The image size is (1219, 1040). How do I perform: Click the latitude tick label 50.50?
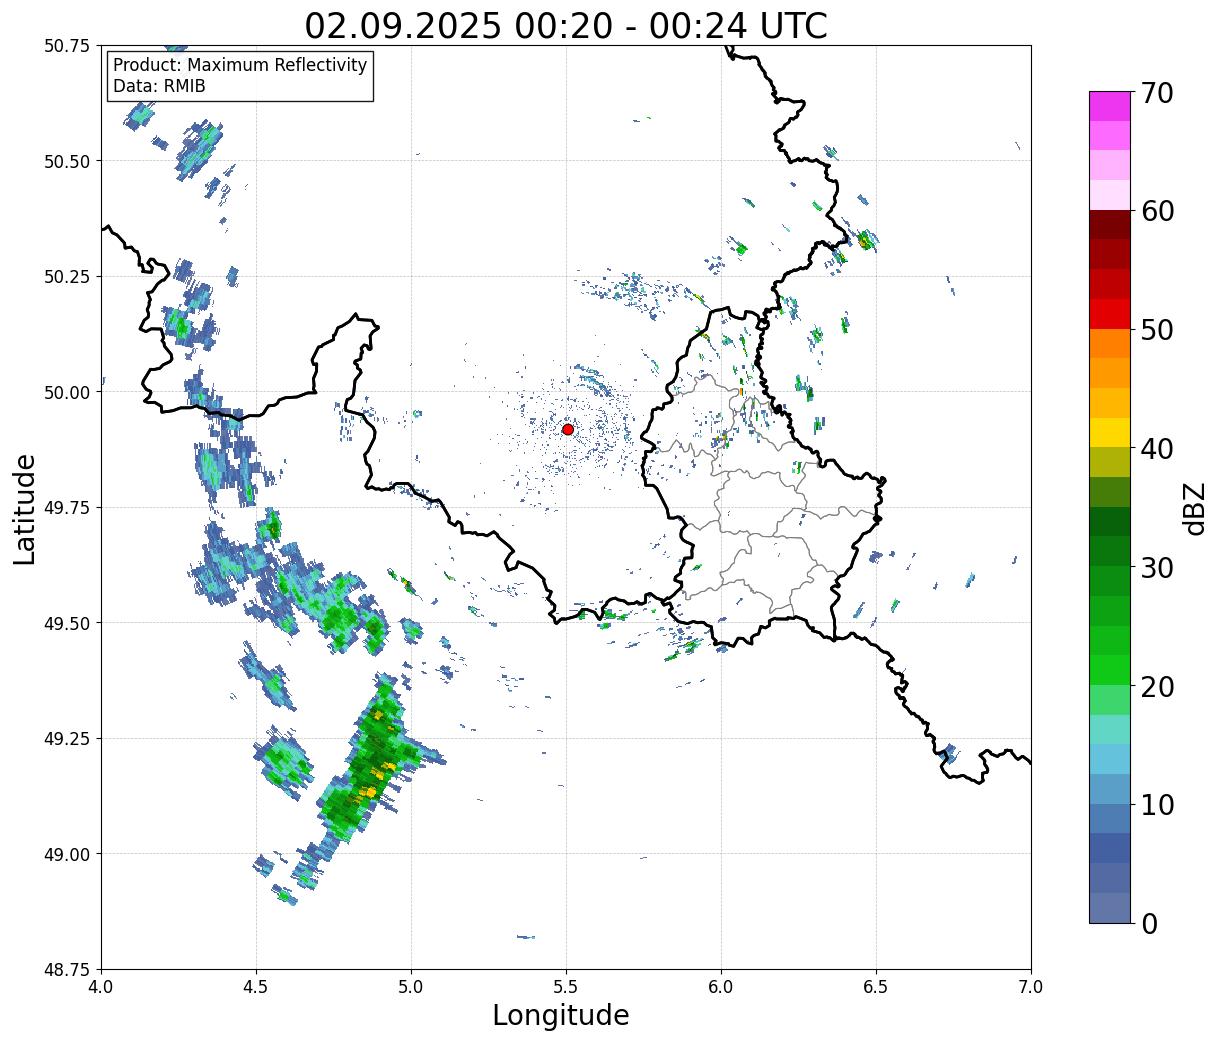tap(67, 161)
